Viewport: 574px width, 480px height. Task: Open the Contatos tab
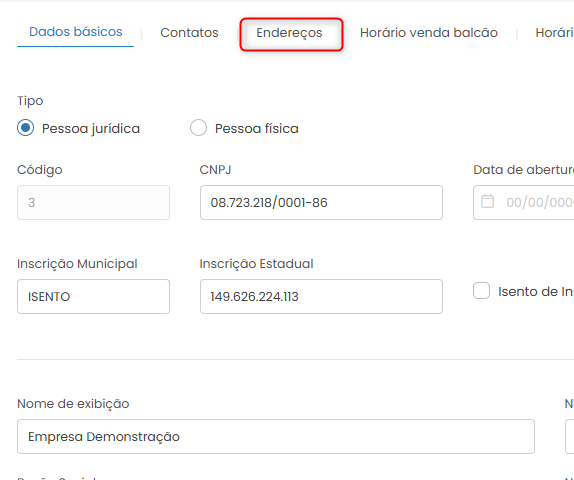coord(189,33)
